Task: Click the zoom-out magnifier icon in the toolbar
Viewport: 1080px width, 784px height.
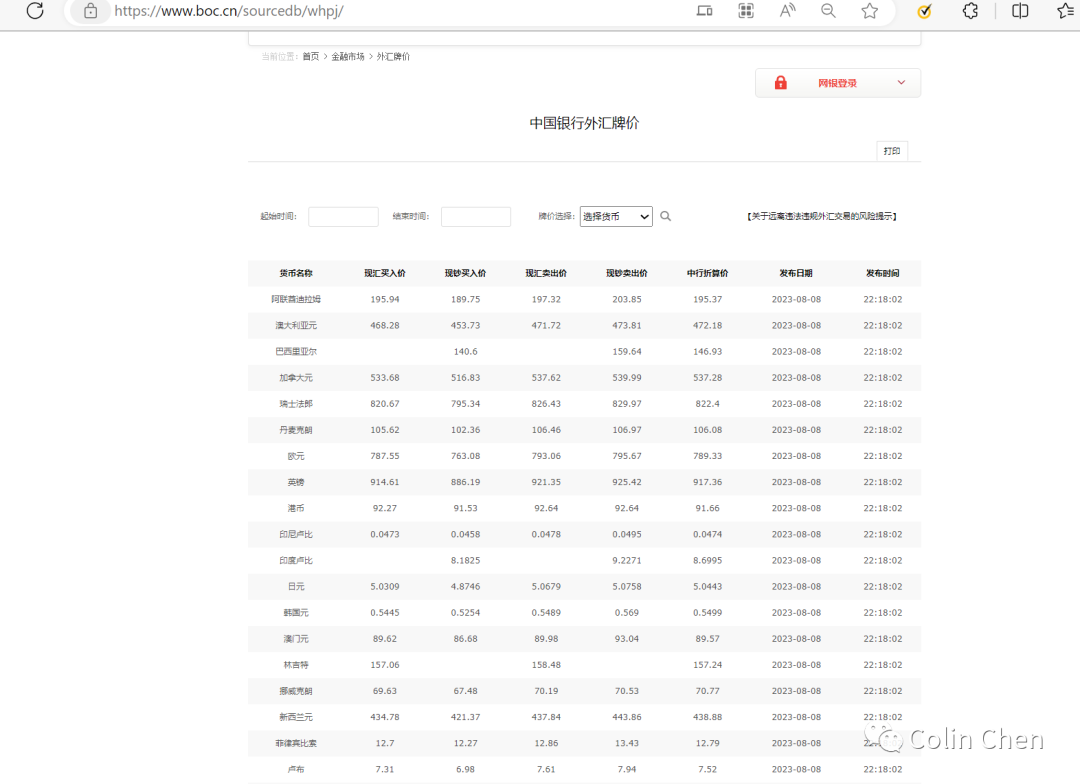Action: 827,12
